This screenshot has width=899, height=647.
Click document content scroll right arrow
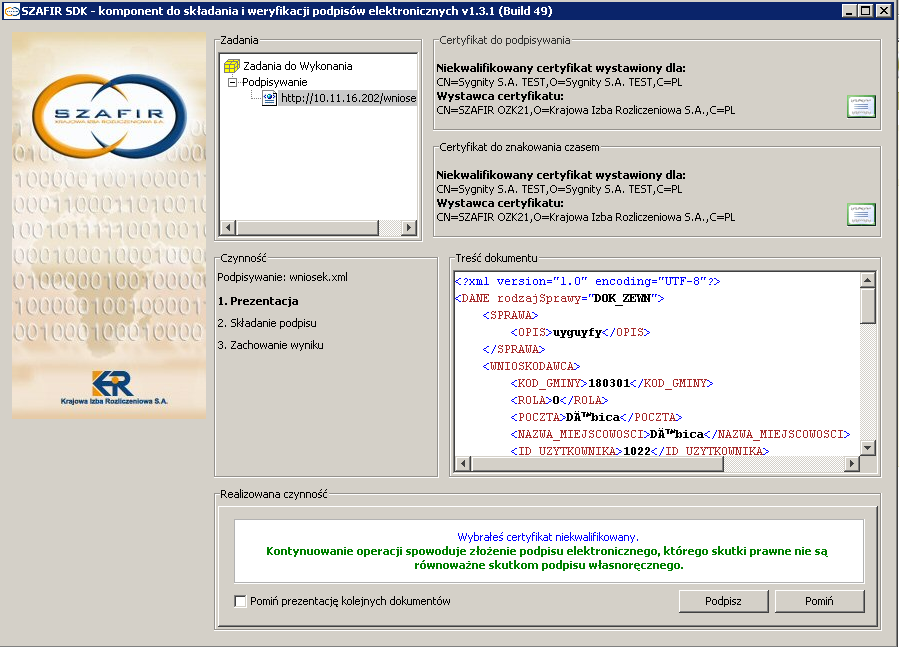[x=853, y=463]
